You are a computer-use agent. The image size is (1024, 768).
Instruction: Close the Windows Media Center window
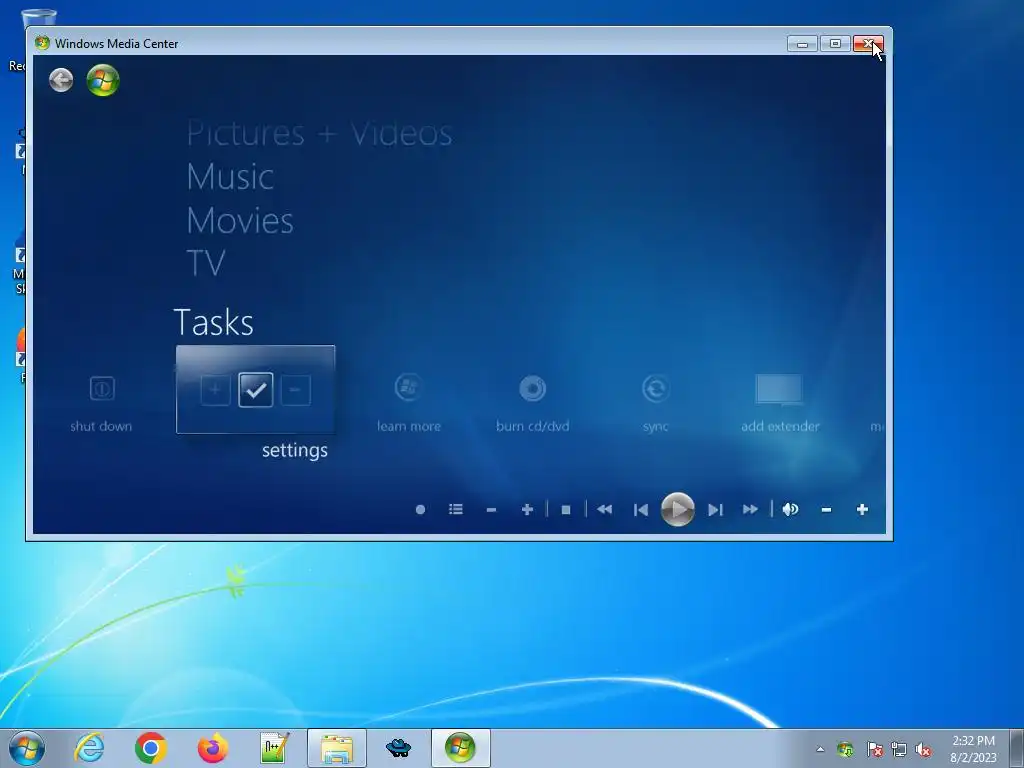click(868, 44)
